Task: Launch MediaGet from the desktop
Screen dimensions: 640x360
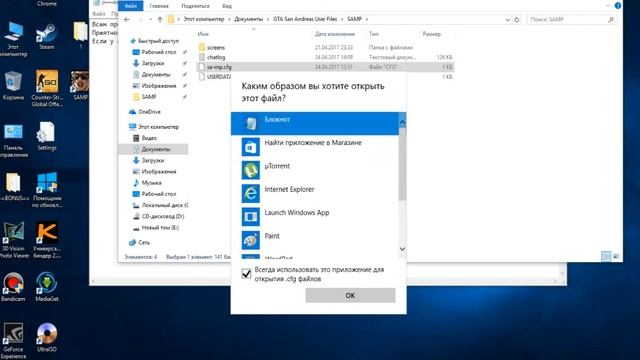Action: (x=47, y=287)
